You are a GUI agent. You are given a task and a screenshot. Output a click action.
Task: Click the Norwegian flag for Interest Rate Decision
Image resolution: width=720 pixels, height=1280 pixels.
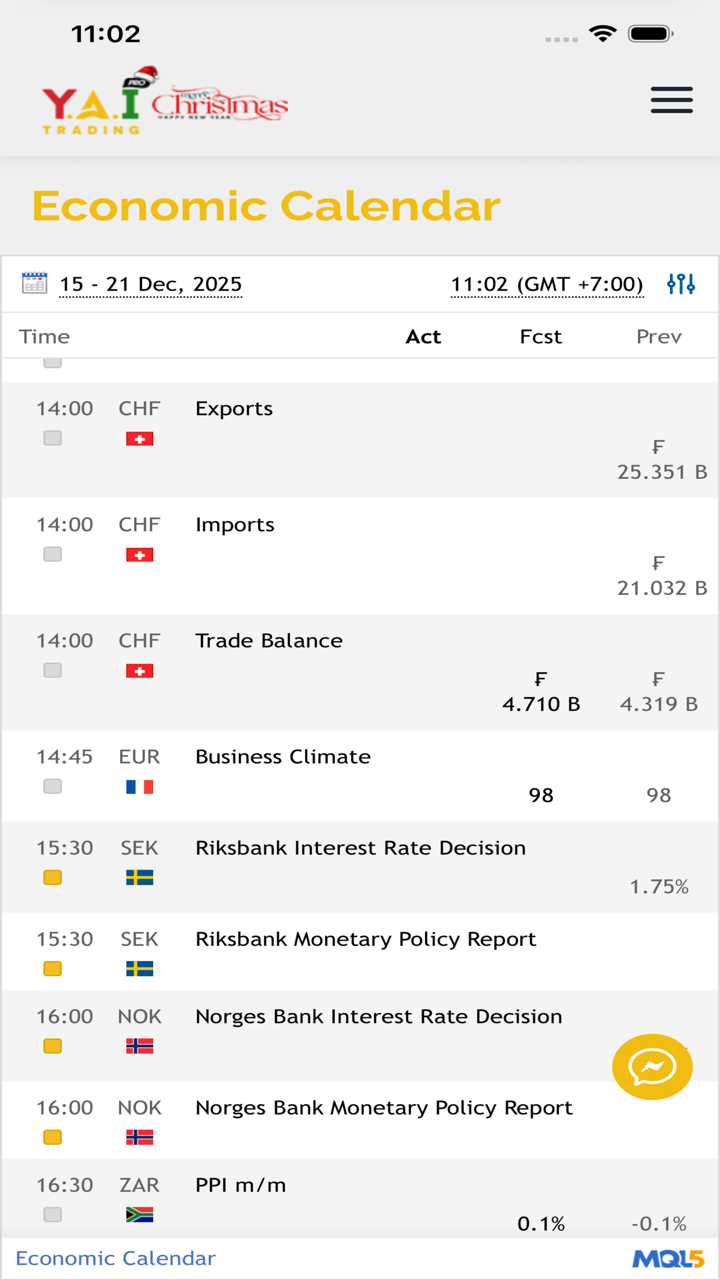(x=139, y=1046)
